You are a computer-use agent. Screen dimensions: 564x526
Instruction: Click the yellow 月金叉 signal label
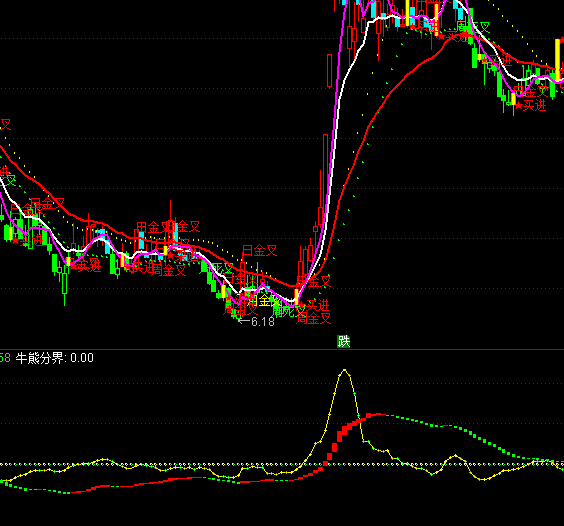[x=264, y=300]
